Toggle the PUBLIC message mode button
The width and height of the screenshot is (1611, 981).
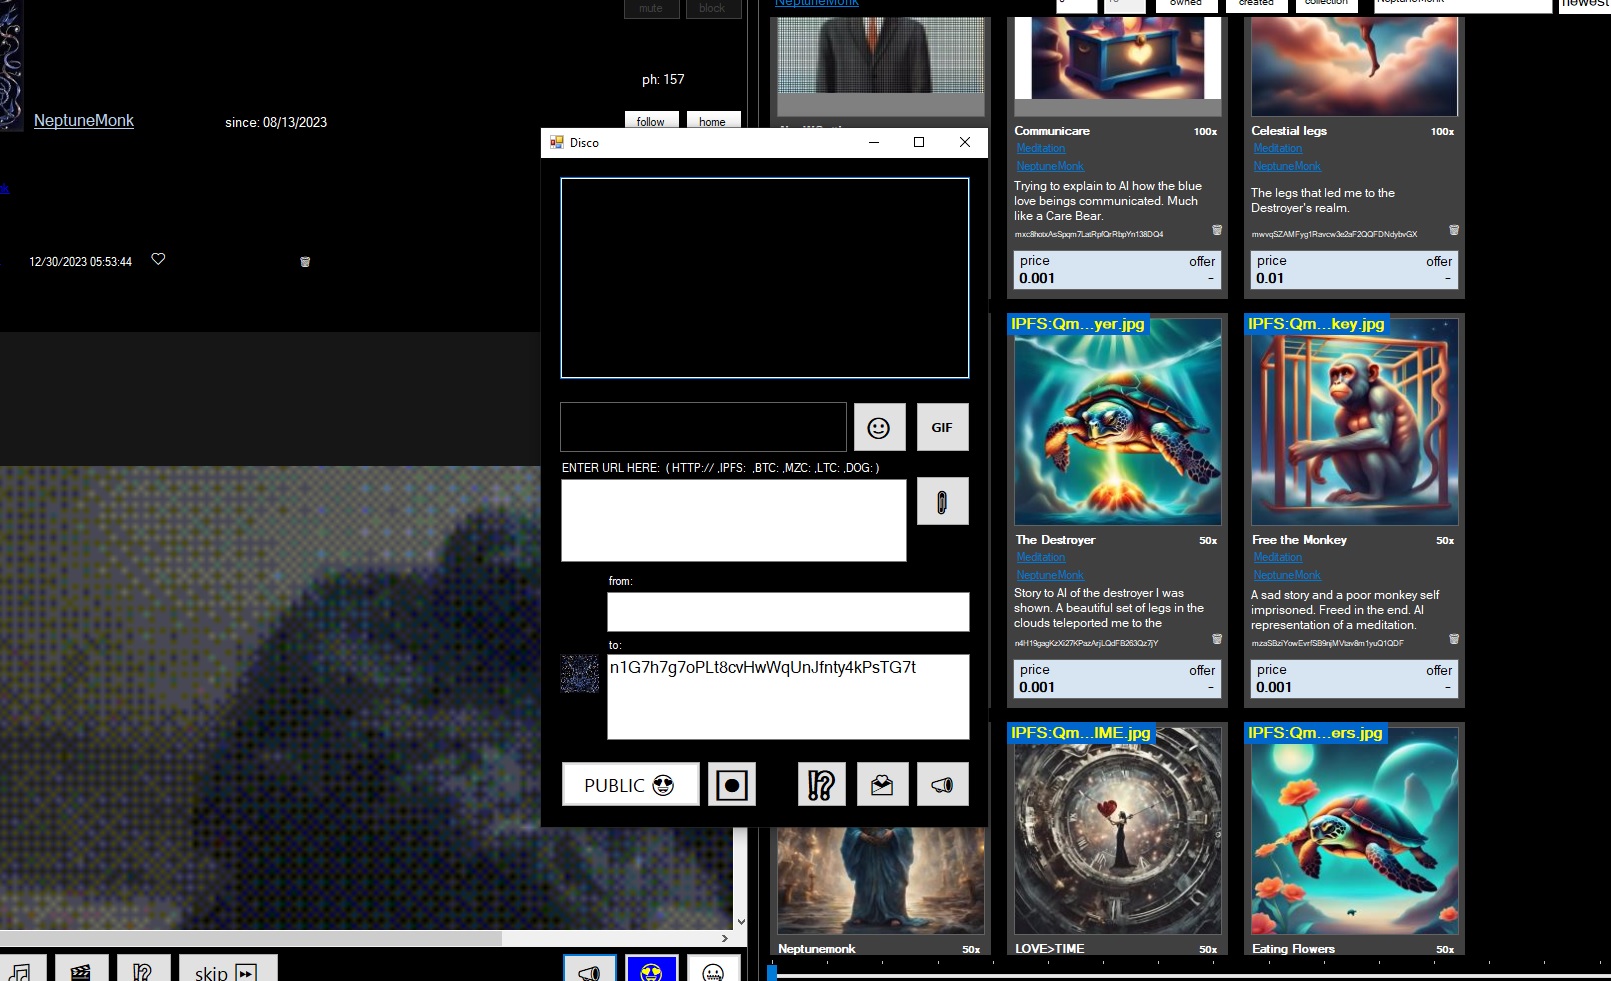click(x=630, y=785)
